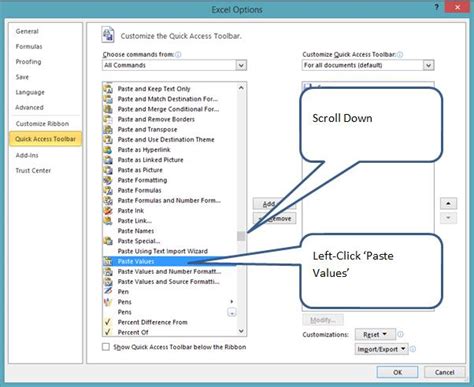Click the Paste and Use Destination Theme icon

[x=108, y=140]
